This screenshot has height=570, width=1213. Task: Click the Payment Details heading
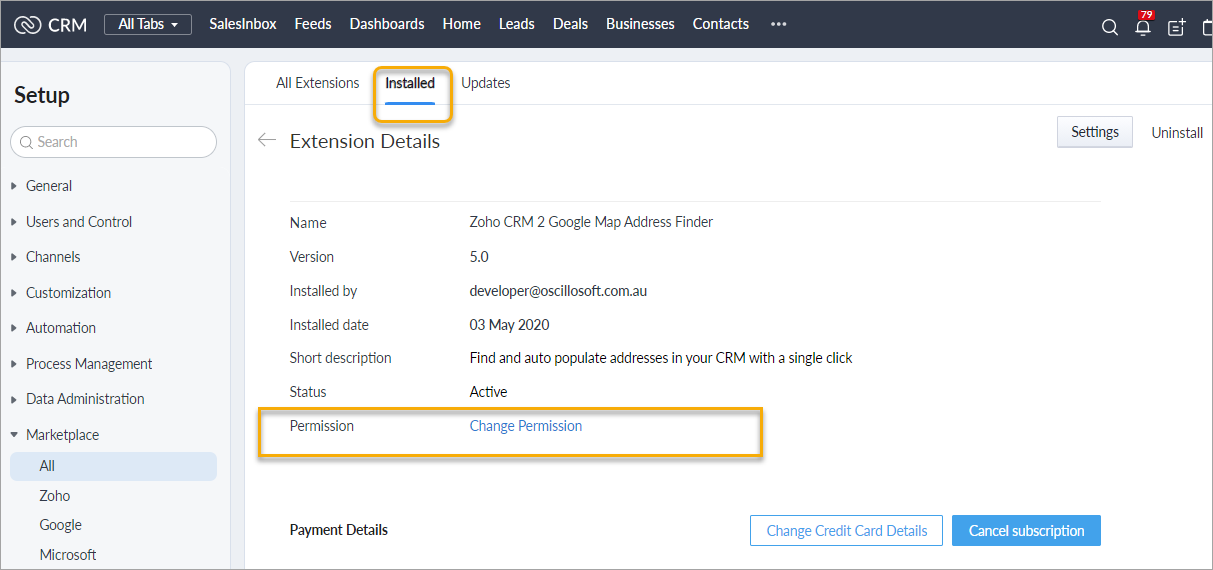(x=339, y=530)
